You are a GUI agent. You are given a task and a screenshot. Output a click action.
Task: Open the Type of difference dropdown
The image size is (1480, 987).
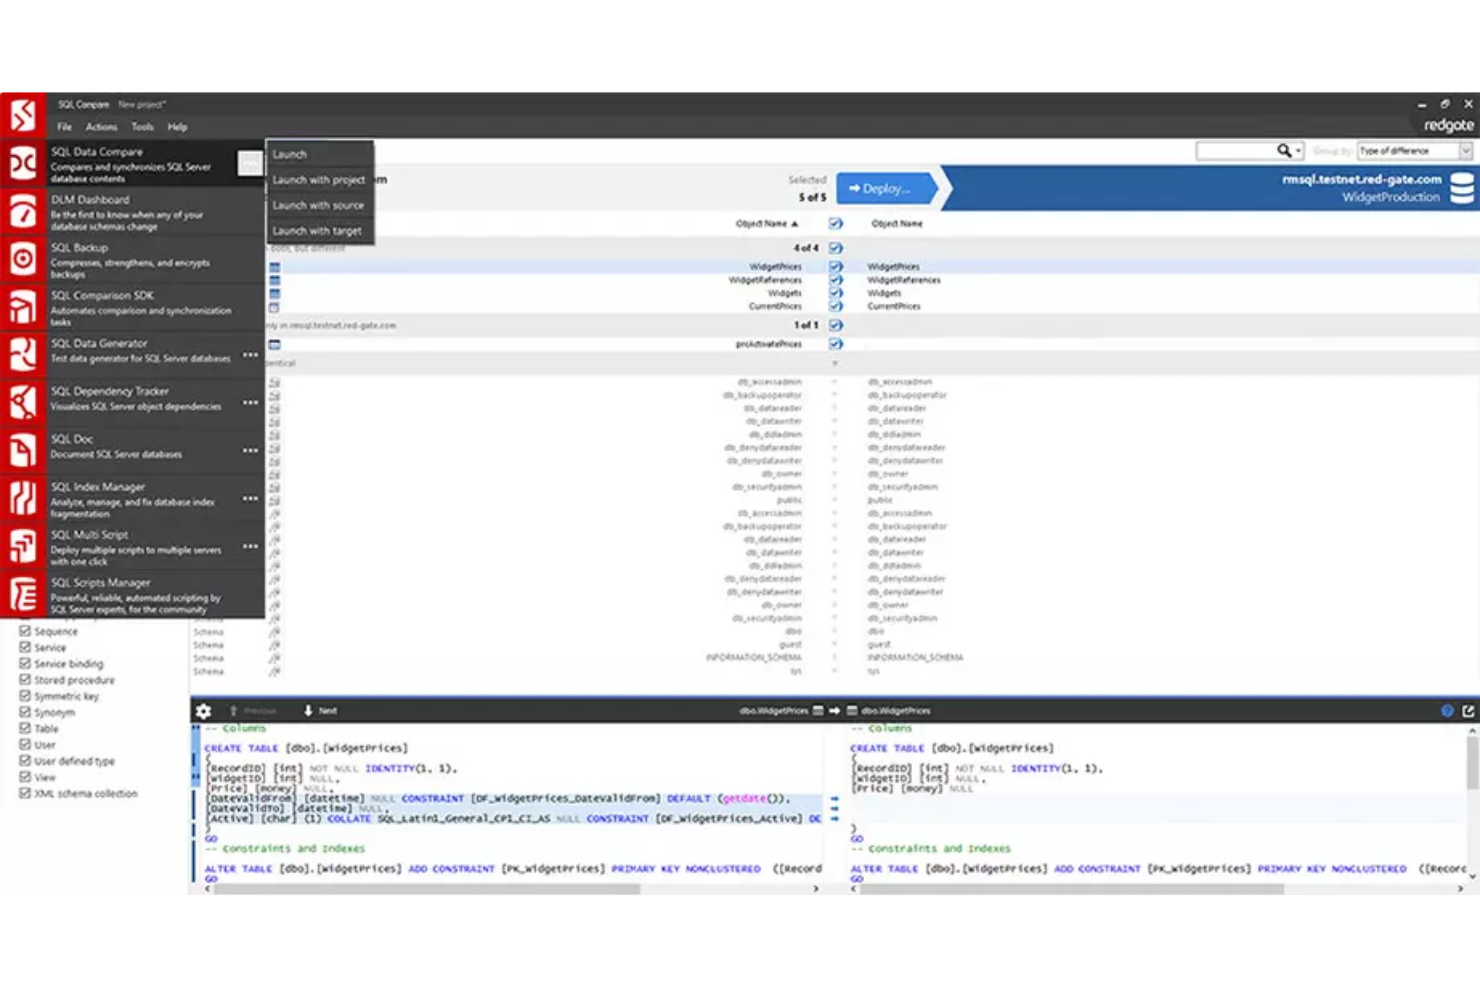tap(1412, 150)
